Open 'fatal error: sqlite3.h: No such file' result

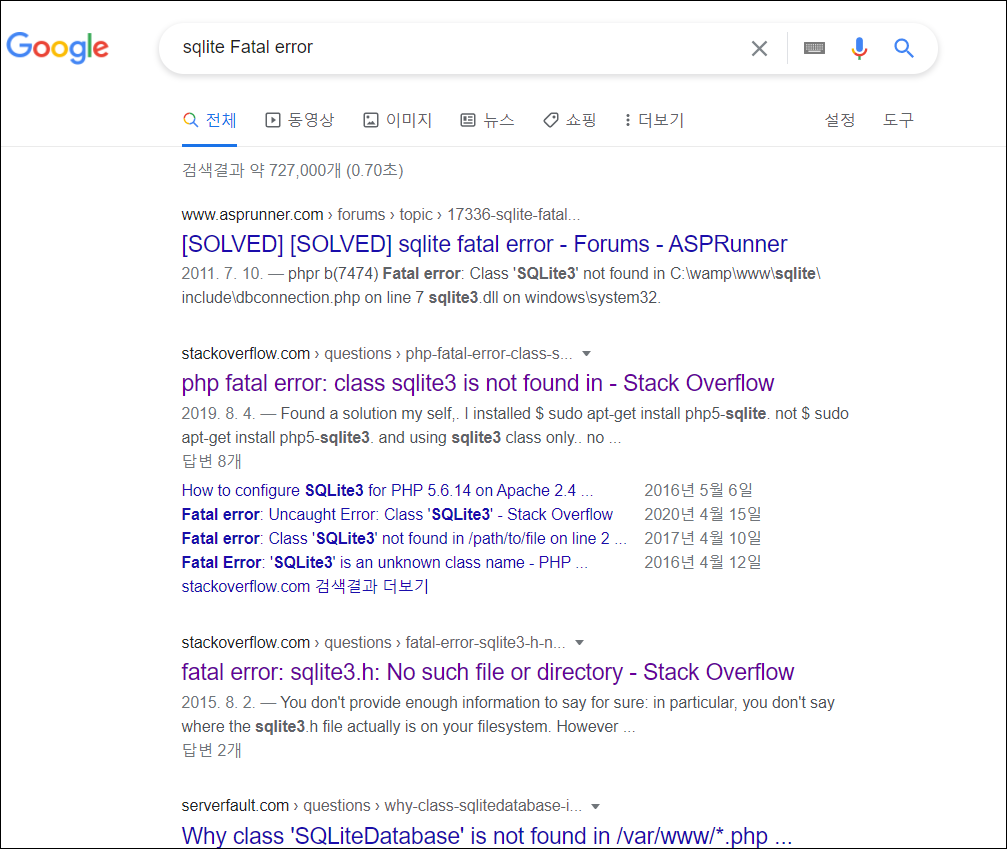(487, 672)
